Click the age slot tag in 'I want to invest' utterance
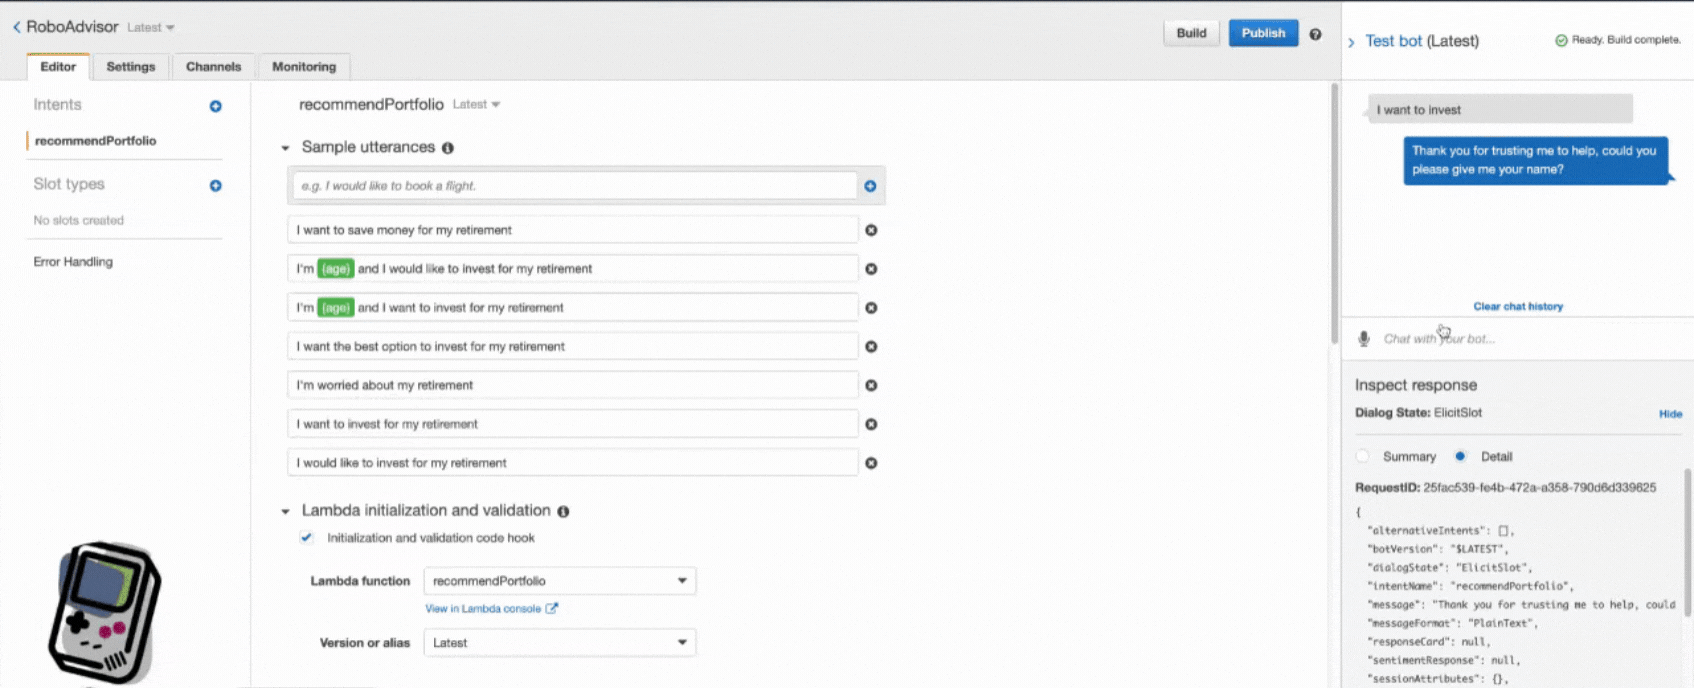Image resolution: width=1694 pixels, height=688 pixels. point(336,308)
